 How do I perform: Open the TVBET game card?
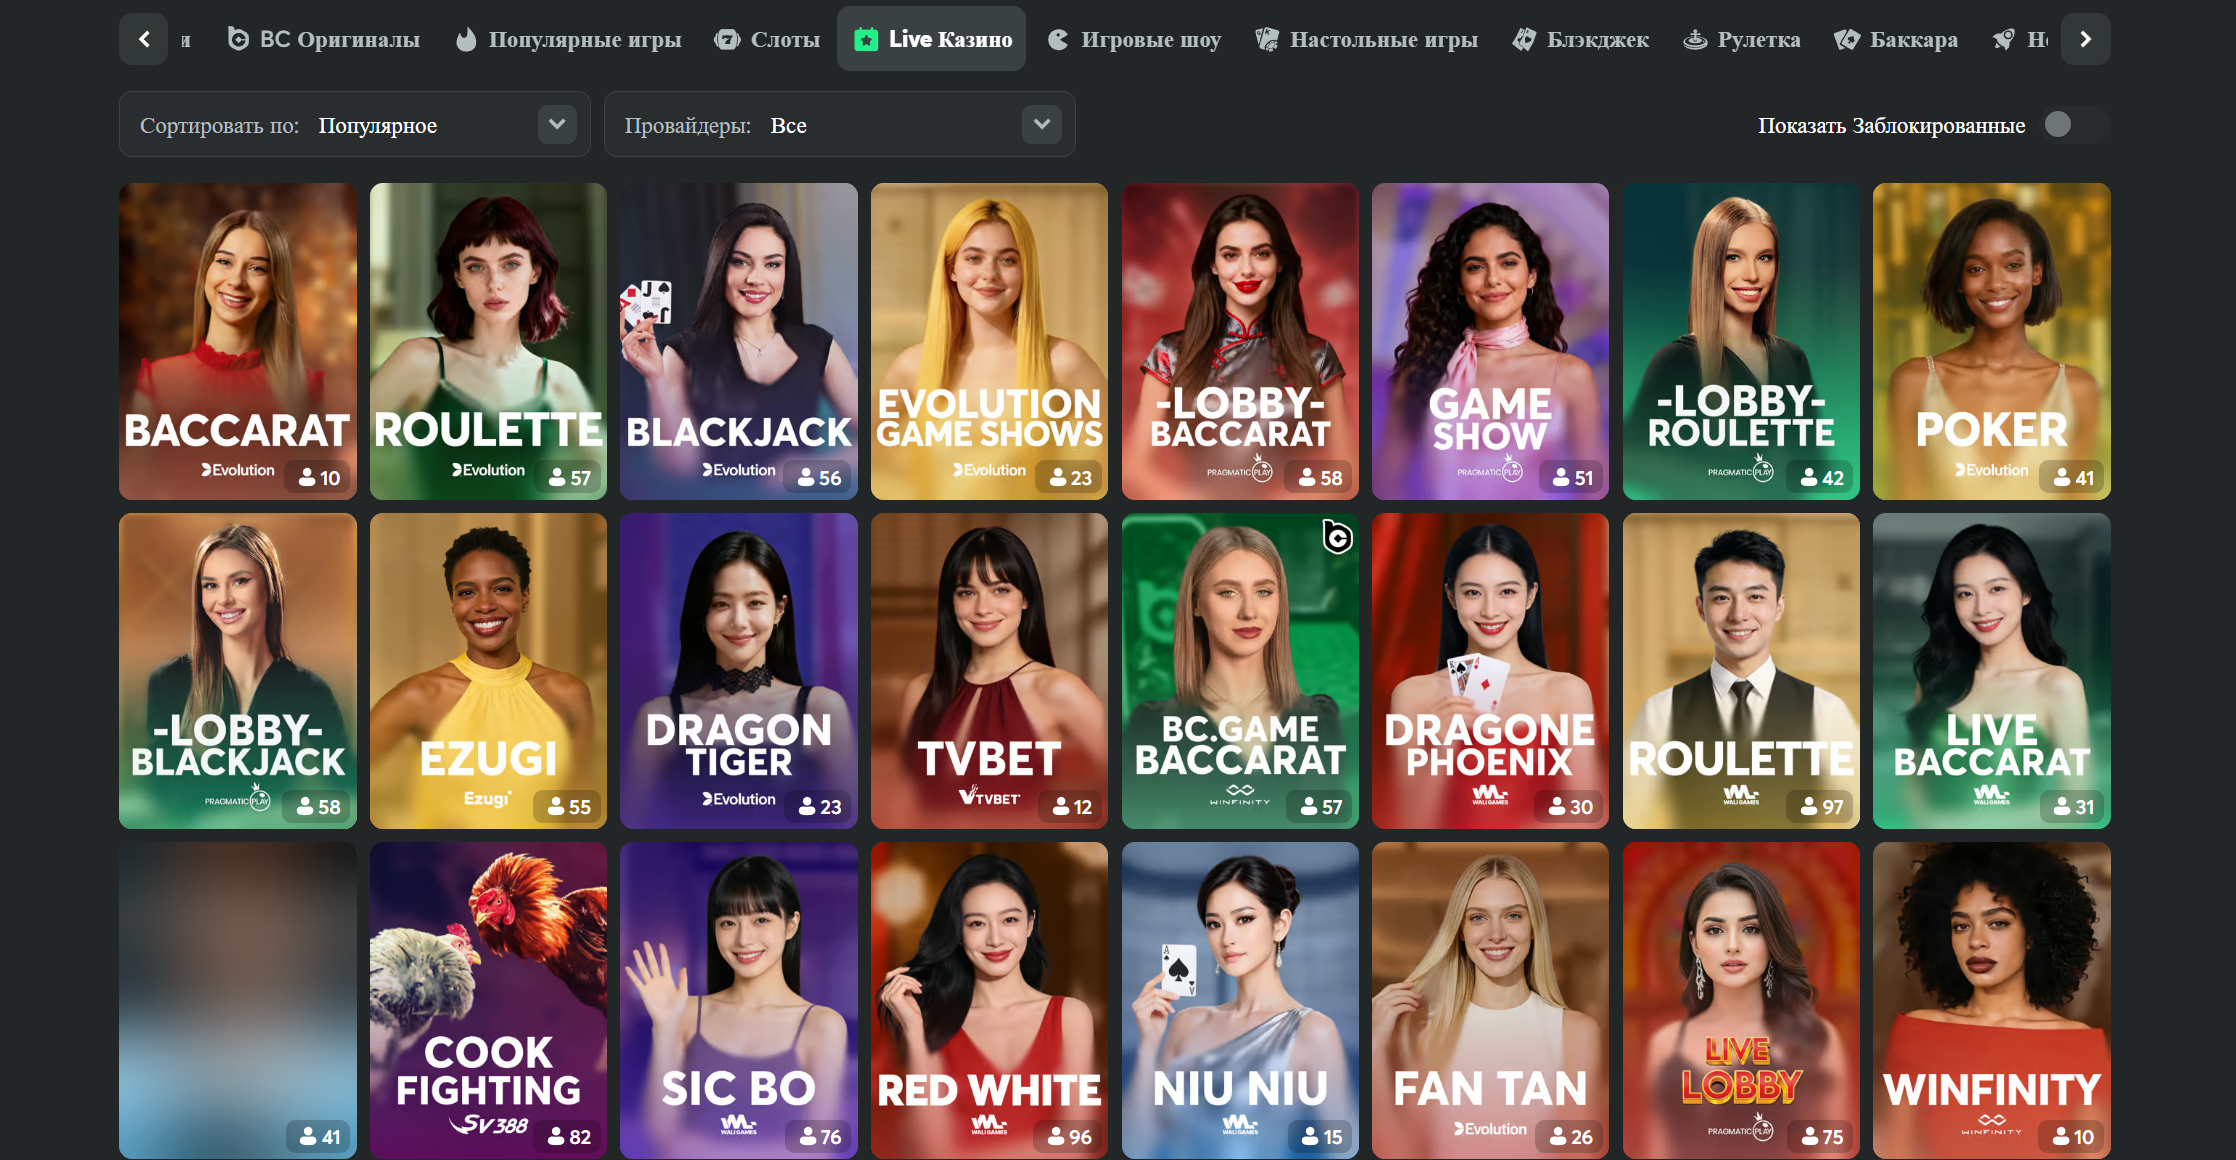coord(989,671)
